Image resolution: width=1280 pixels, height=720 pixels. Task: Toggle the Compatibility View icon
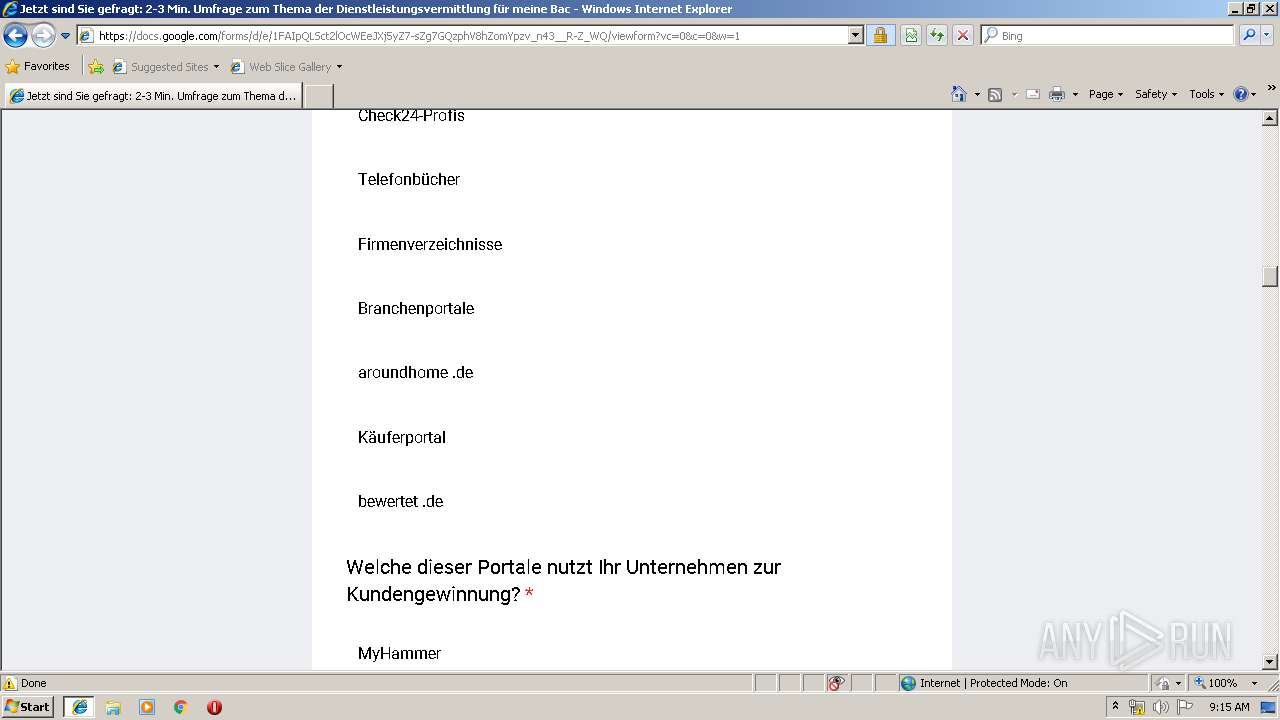tap(911, 35)
